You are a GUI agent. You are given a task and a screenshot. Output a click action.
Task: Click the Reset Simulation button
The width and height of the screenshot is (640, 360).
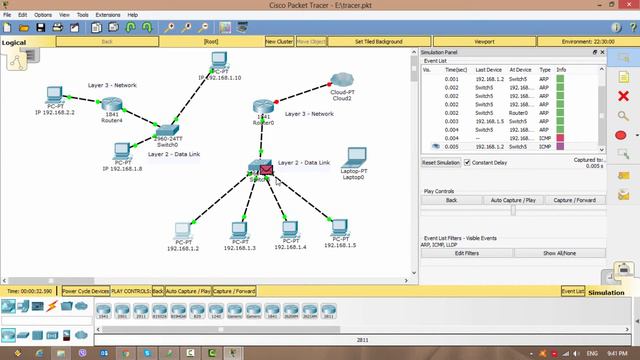click(441, 162)
